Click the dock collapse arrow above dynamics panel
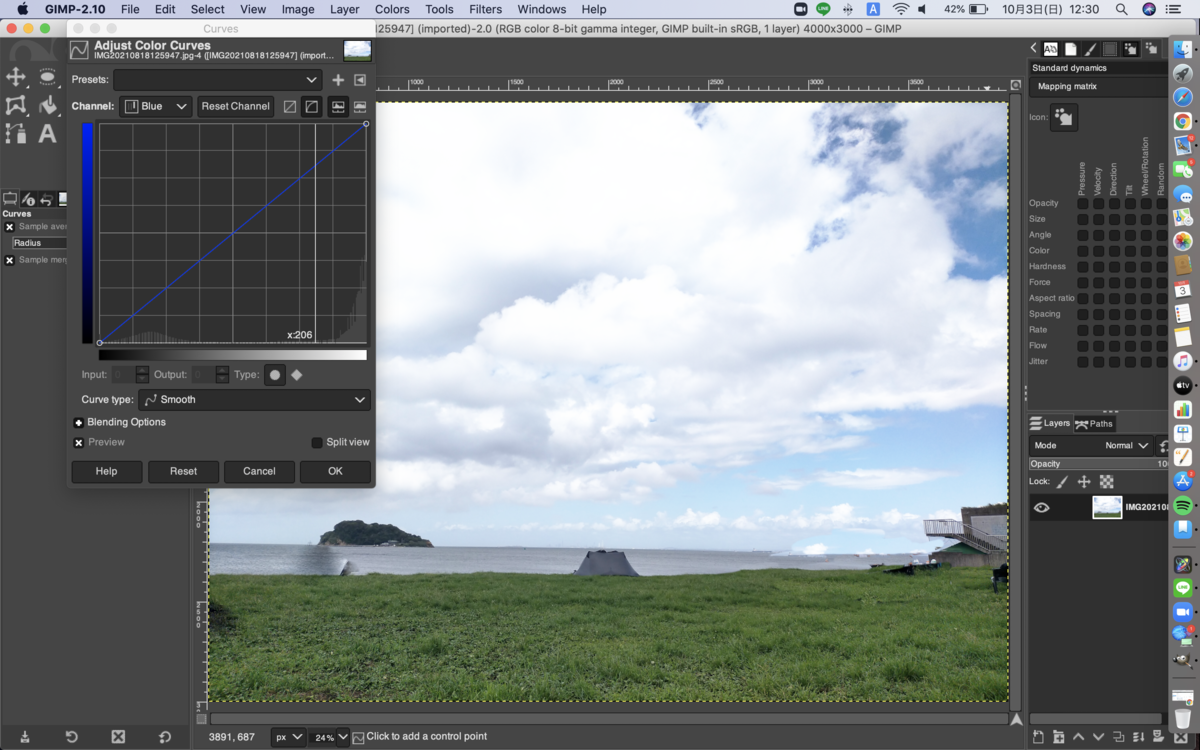This screenshot has height=750, width=1200. click(1034, 48)
